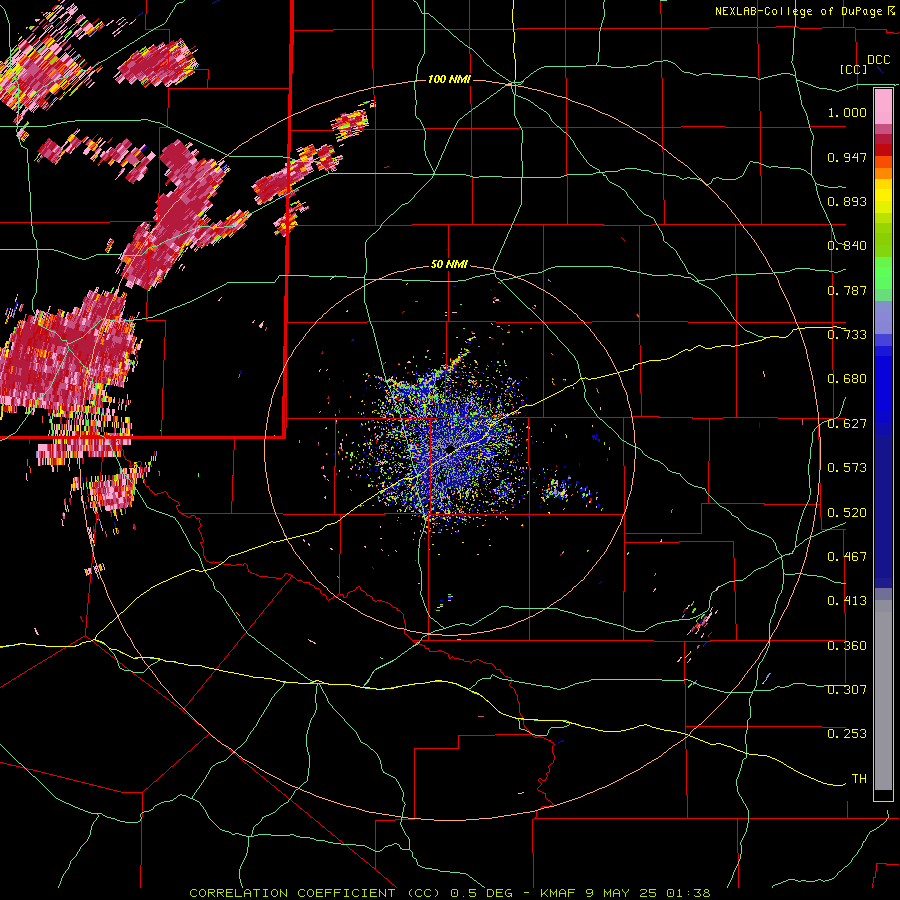900x900 pixels.
Task: Select the 0.893 scale value
Action: pyautogui.click(x=847, y=201)
